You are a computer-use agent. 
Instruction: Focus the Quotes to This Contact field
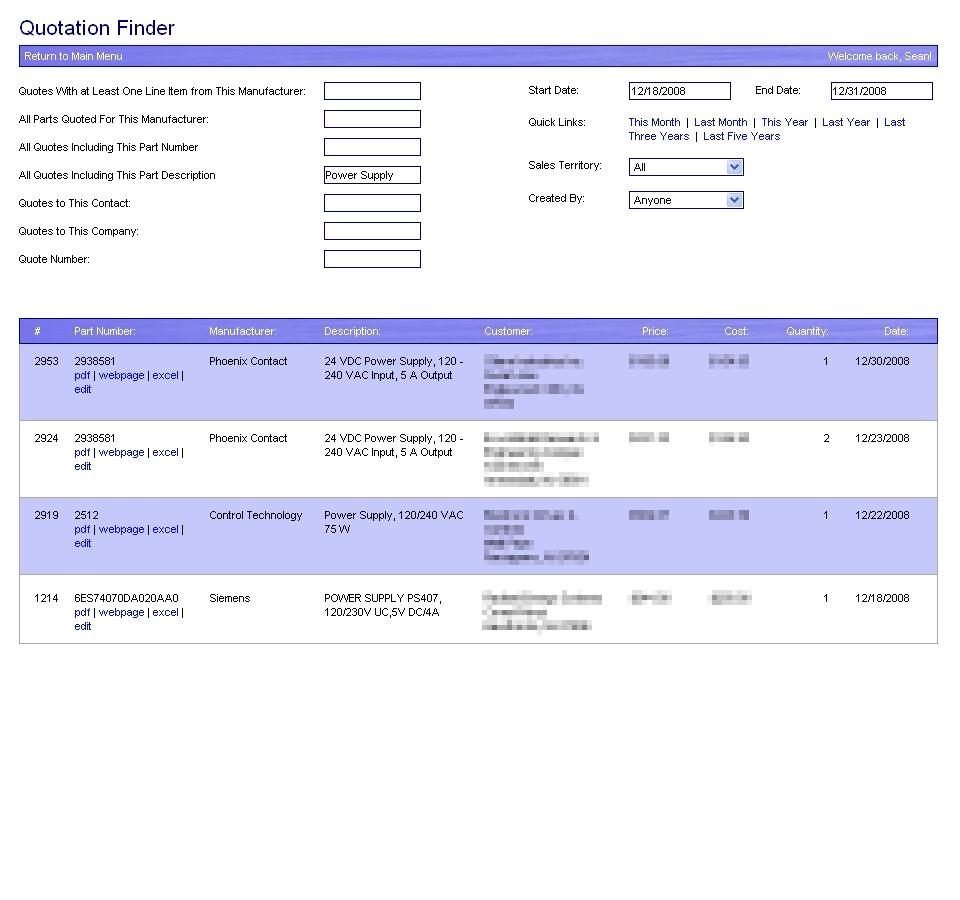click(x=372, y=203)
